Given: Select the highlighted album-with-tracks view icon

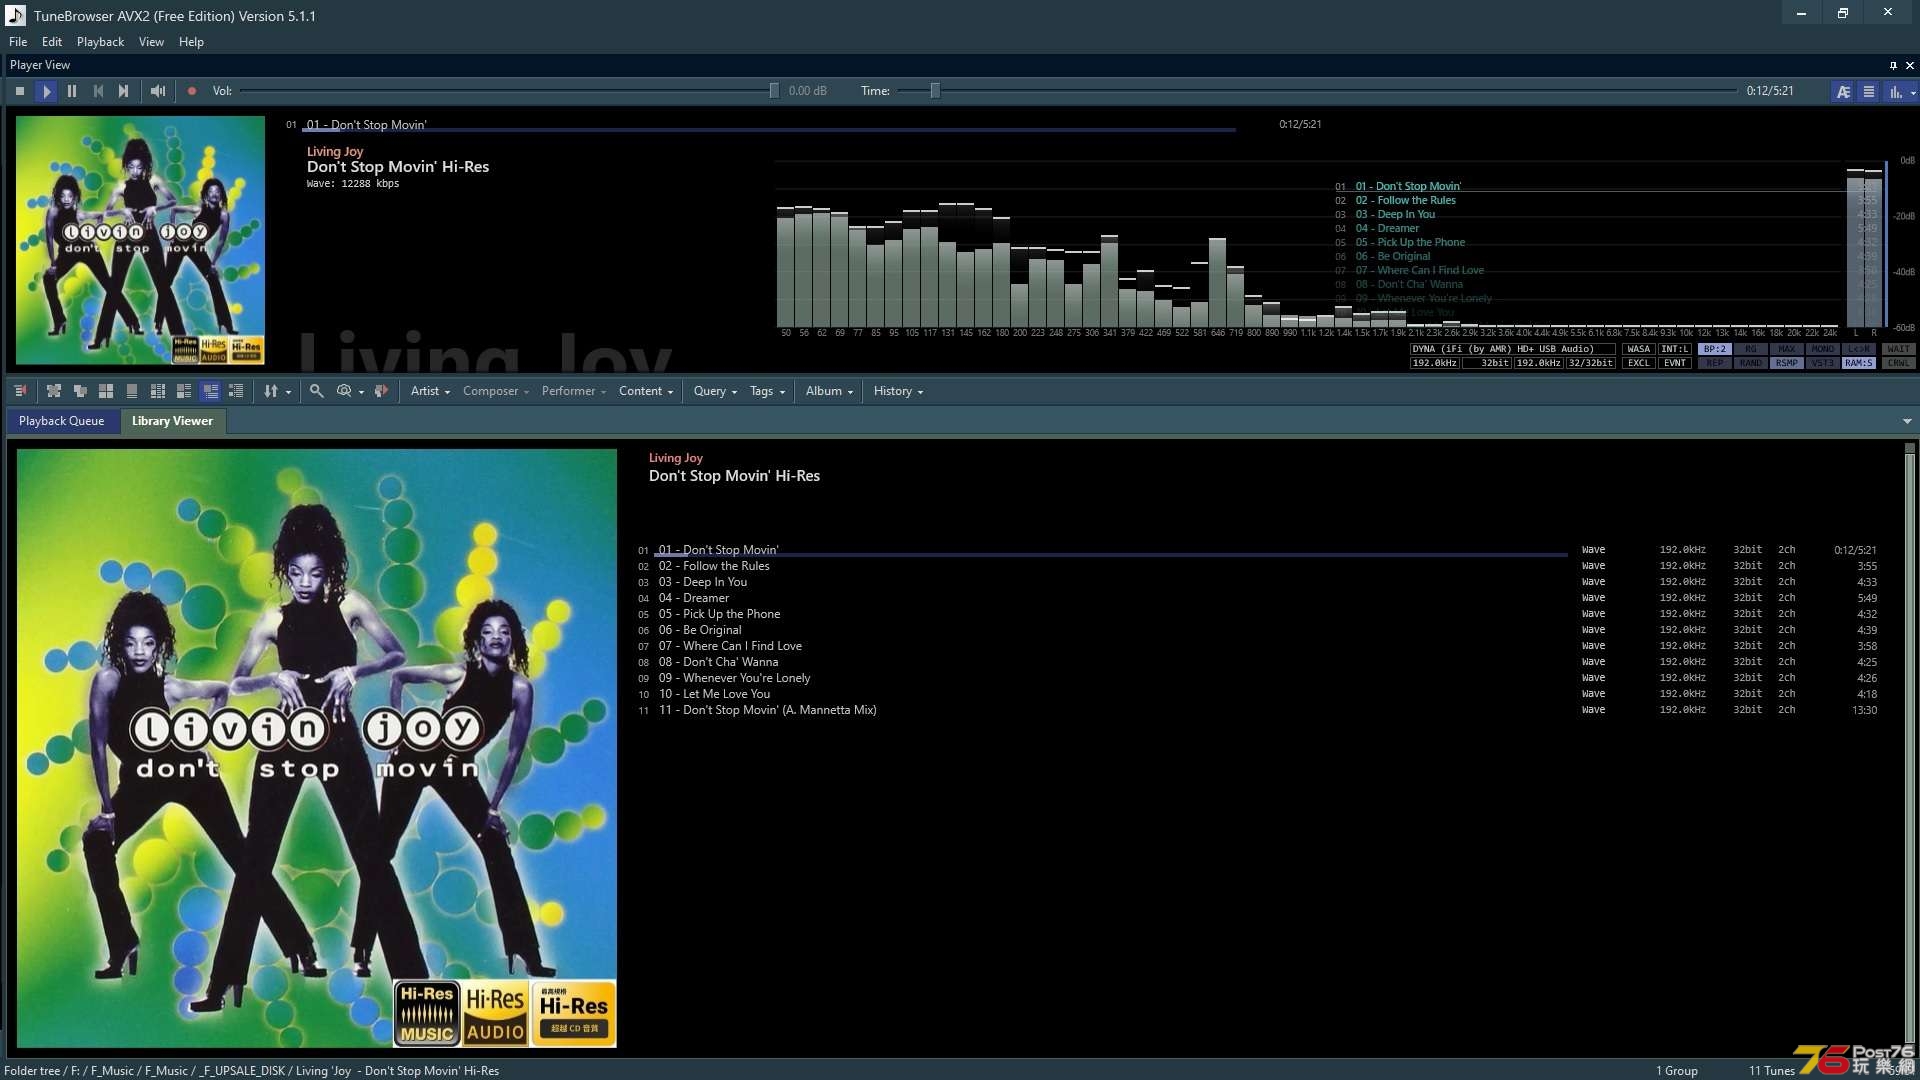Looking at the screenshot, I should 210,391.
